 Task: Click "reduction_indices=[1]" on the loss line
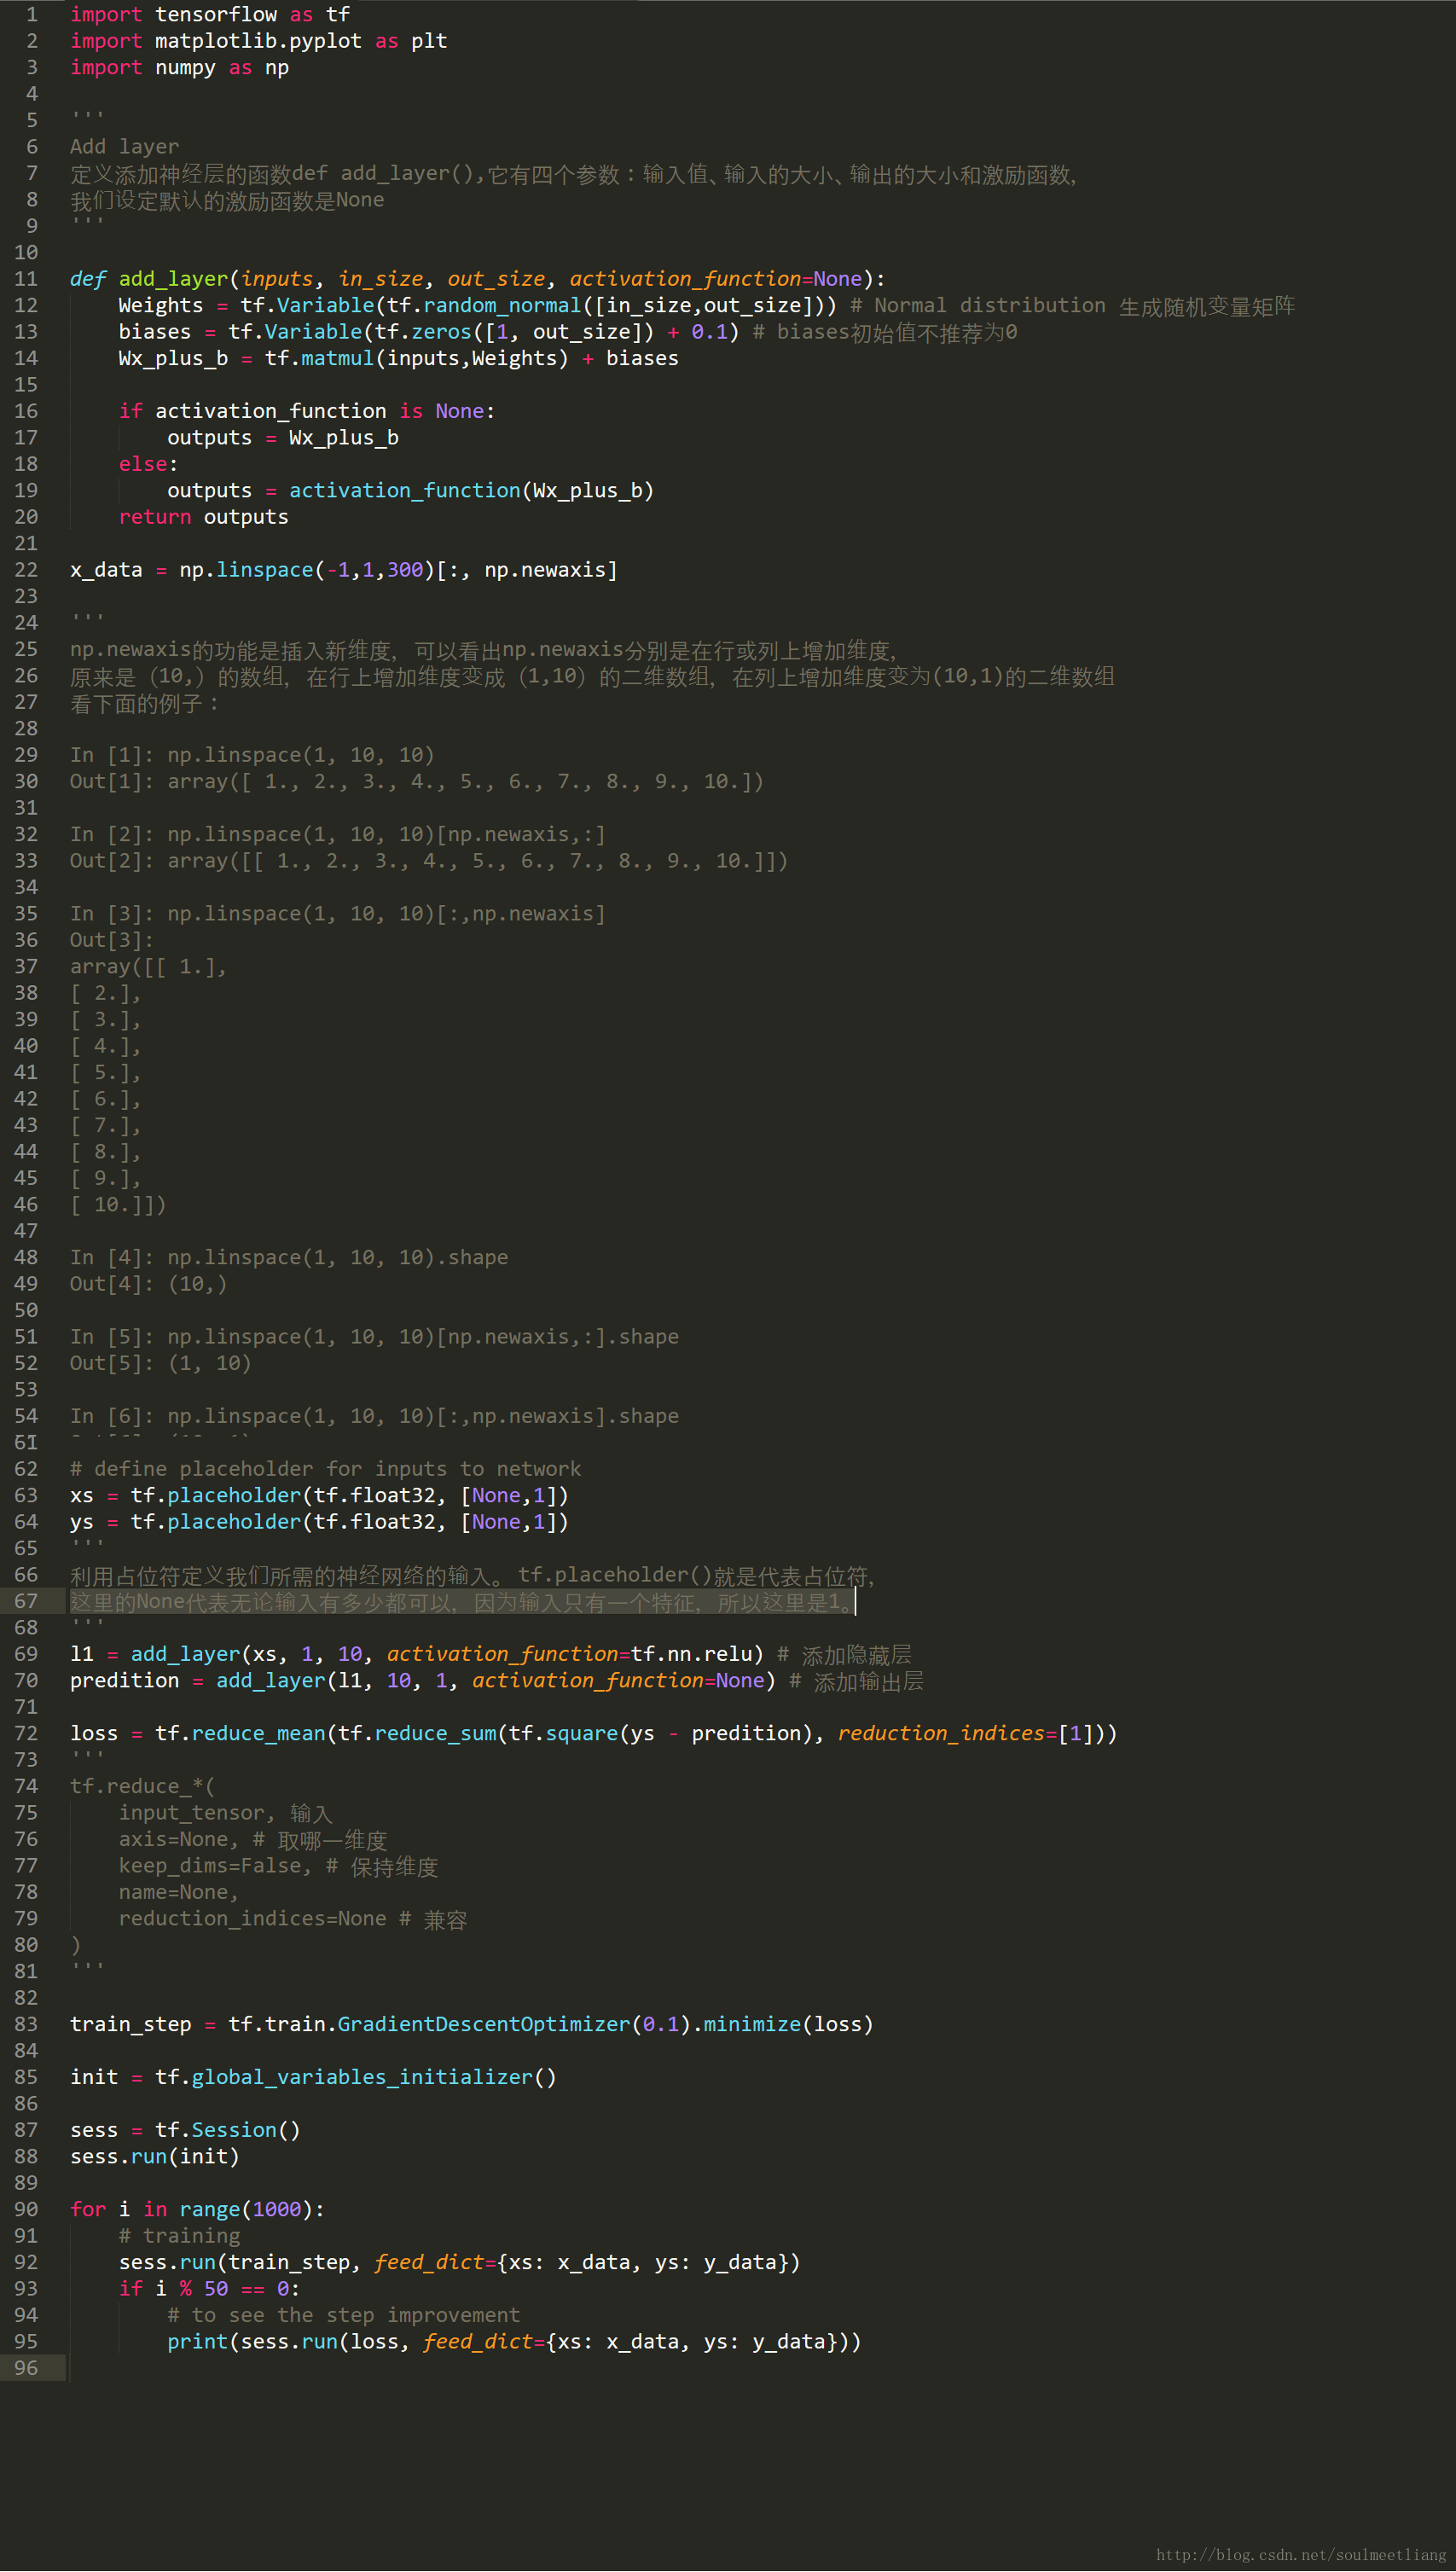click(966, 1734)
